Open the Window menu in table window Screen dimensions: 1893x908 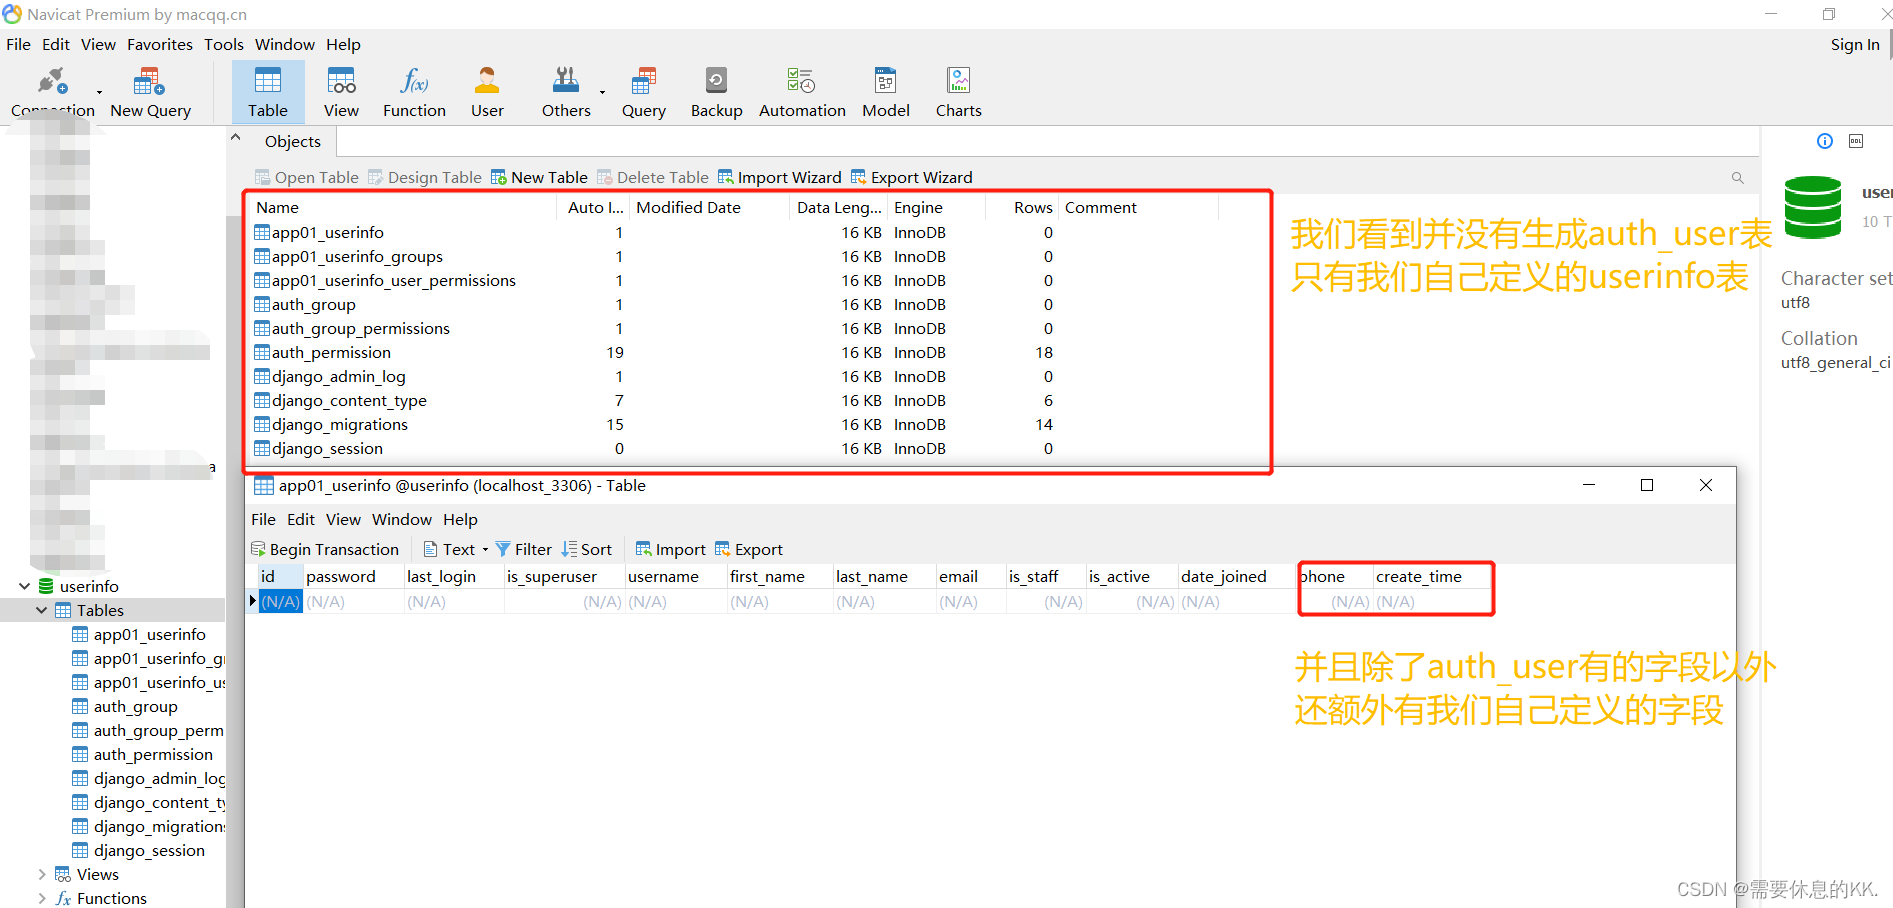[402, 519]
